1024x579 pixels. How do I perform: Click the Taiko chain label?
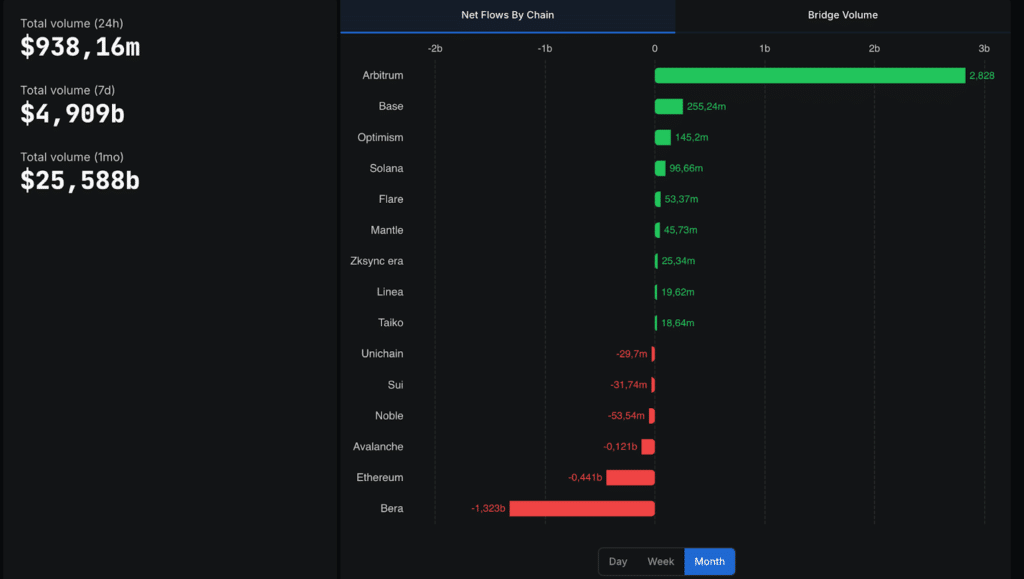391,322
